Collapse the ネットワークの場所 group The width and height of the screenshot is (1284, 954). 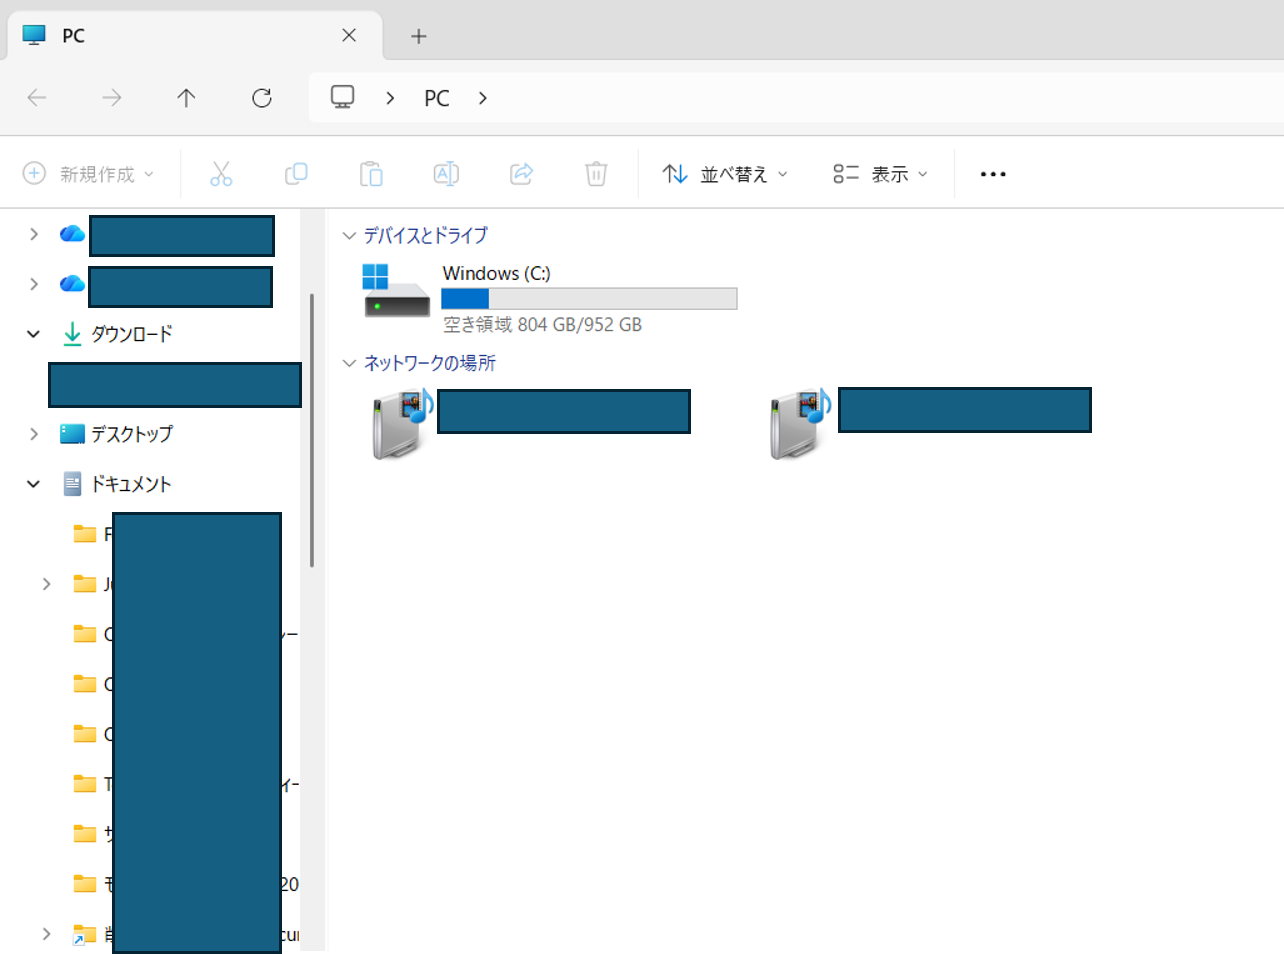tap(349, 363)
